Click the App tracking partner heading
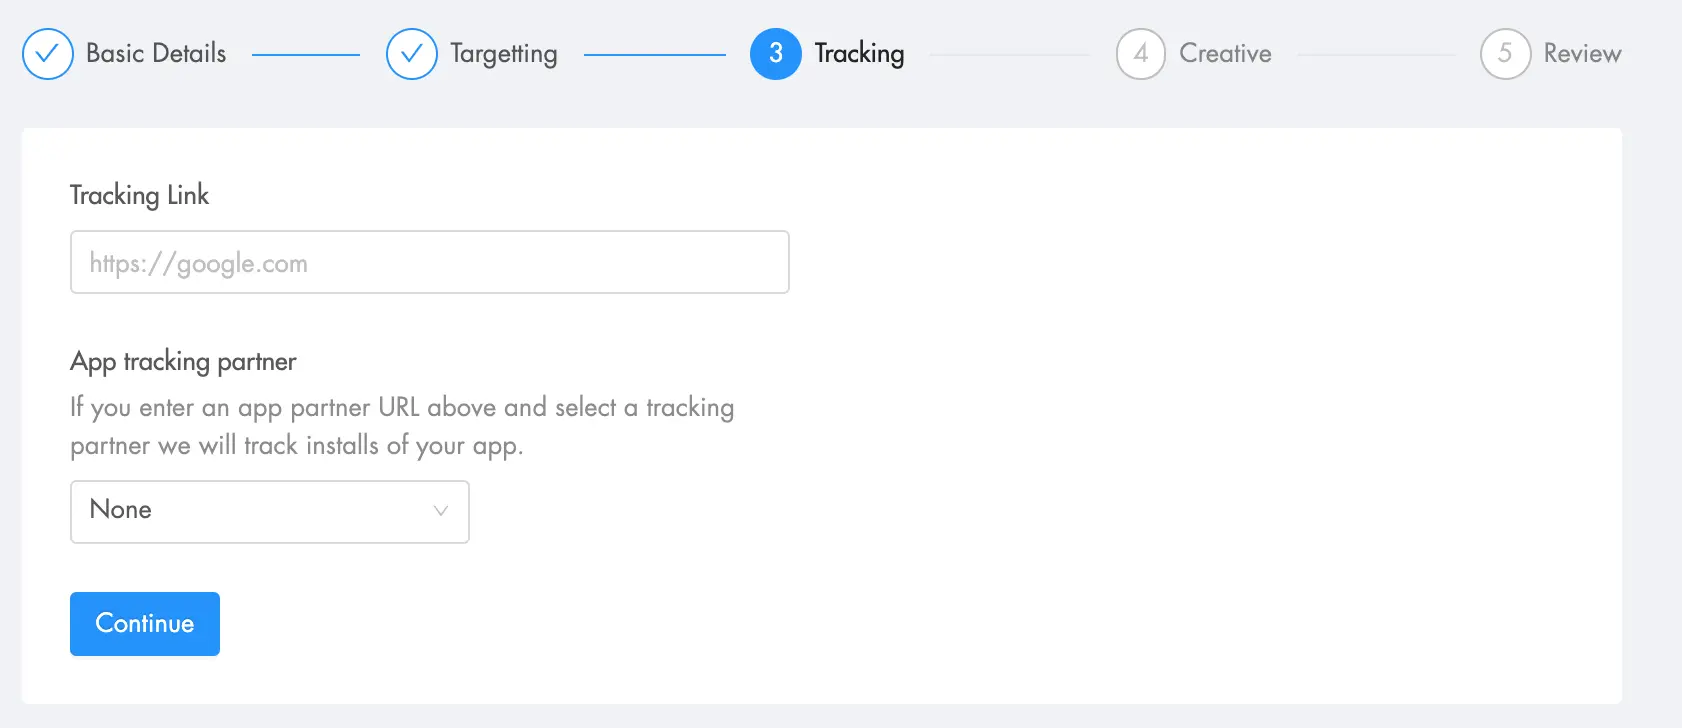Viewport: 1682px width, 728px height. [x=183, y=361]
